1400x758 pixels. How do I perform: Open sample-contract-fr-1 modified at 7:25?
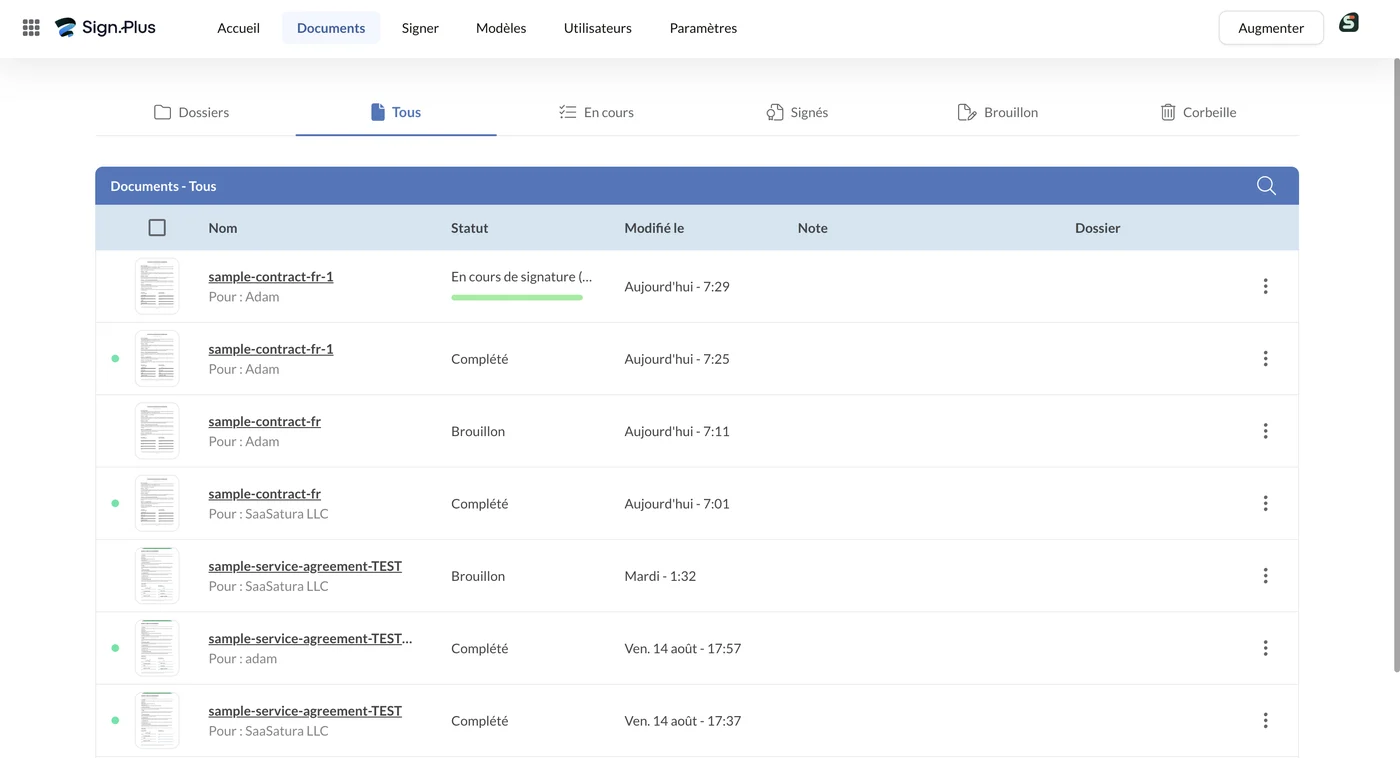point(271,349)
